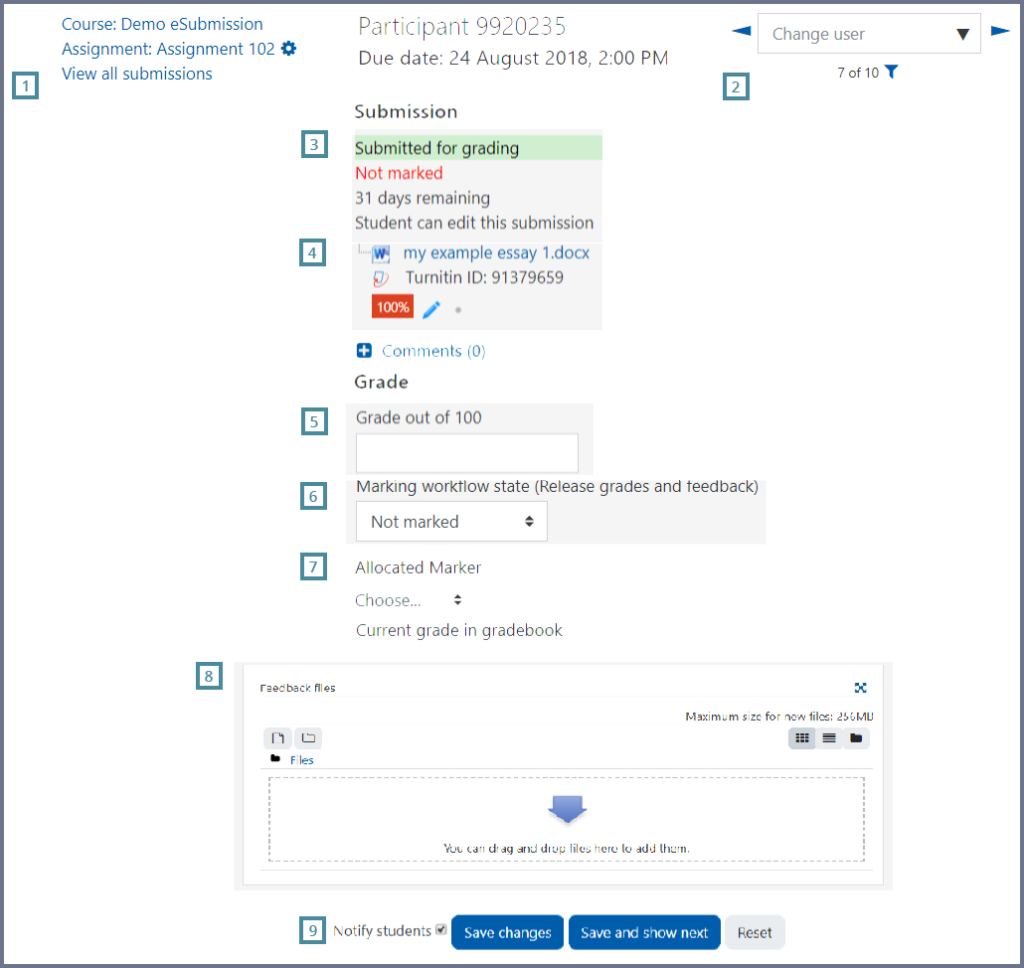This screenshot has height=968, width=1024.
Task: Navigate to the next participant with the right arrow
Action: point(1000,30)
